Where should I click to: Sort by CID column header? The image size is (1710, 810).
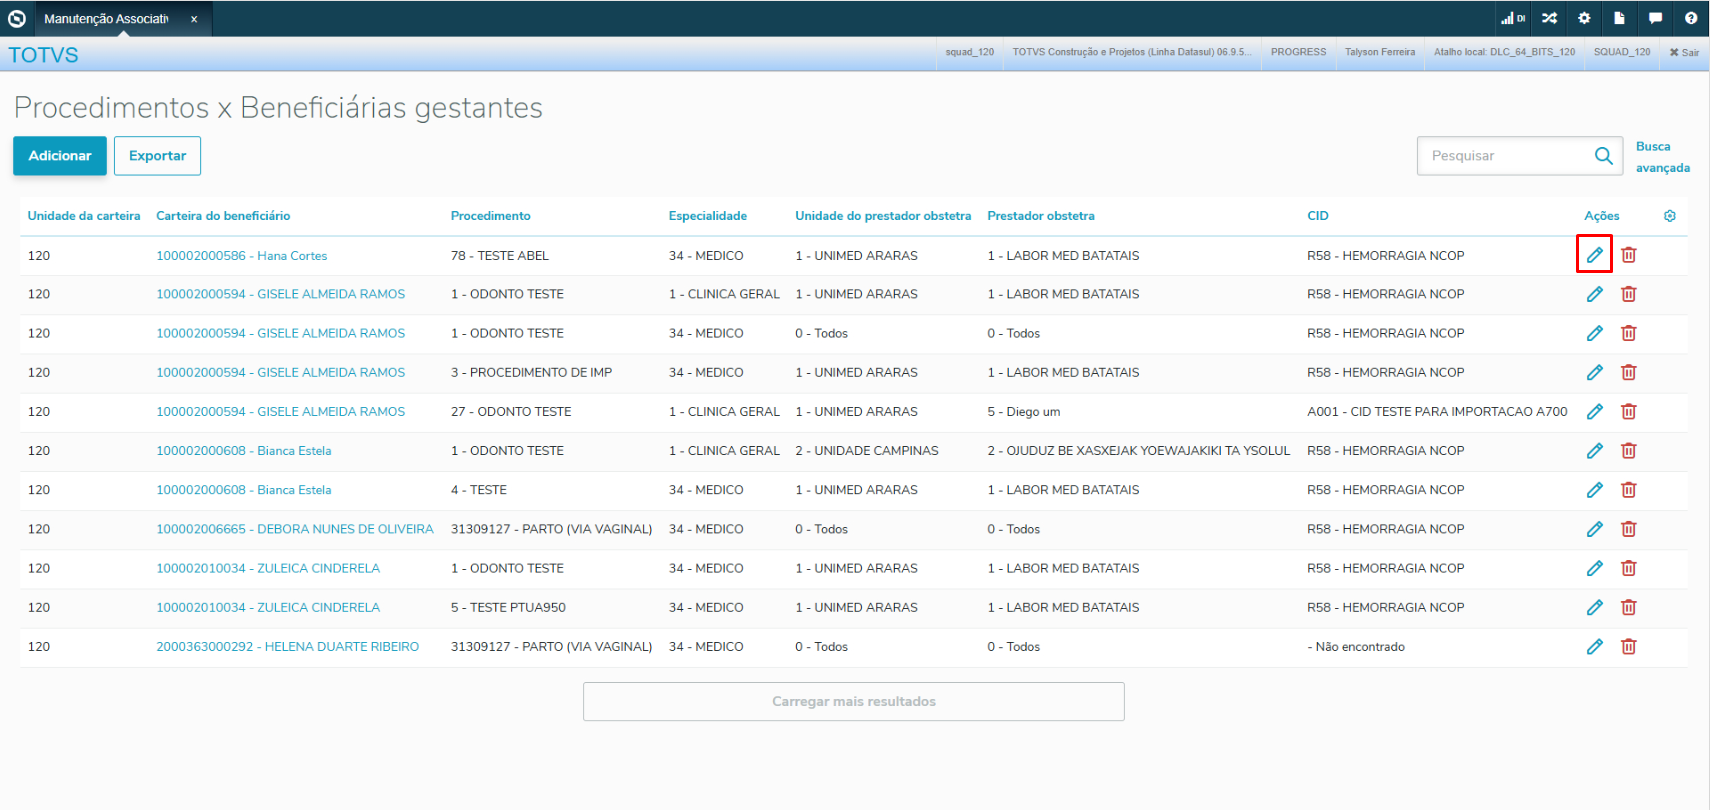click(1318, 216)
